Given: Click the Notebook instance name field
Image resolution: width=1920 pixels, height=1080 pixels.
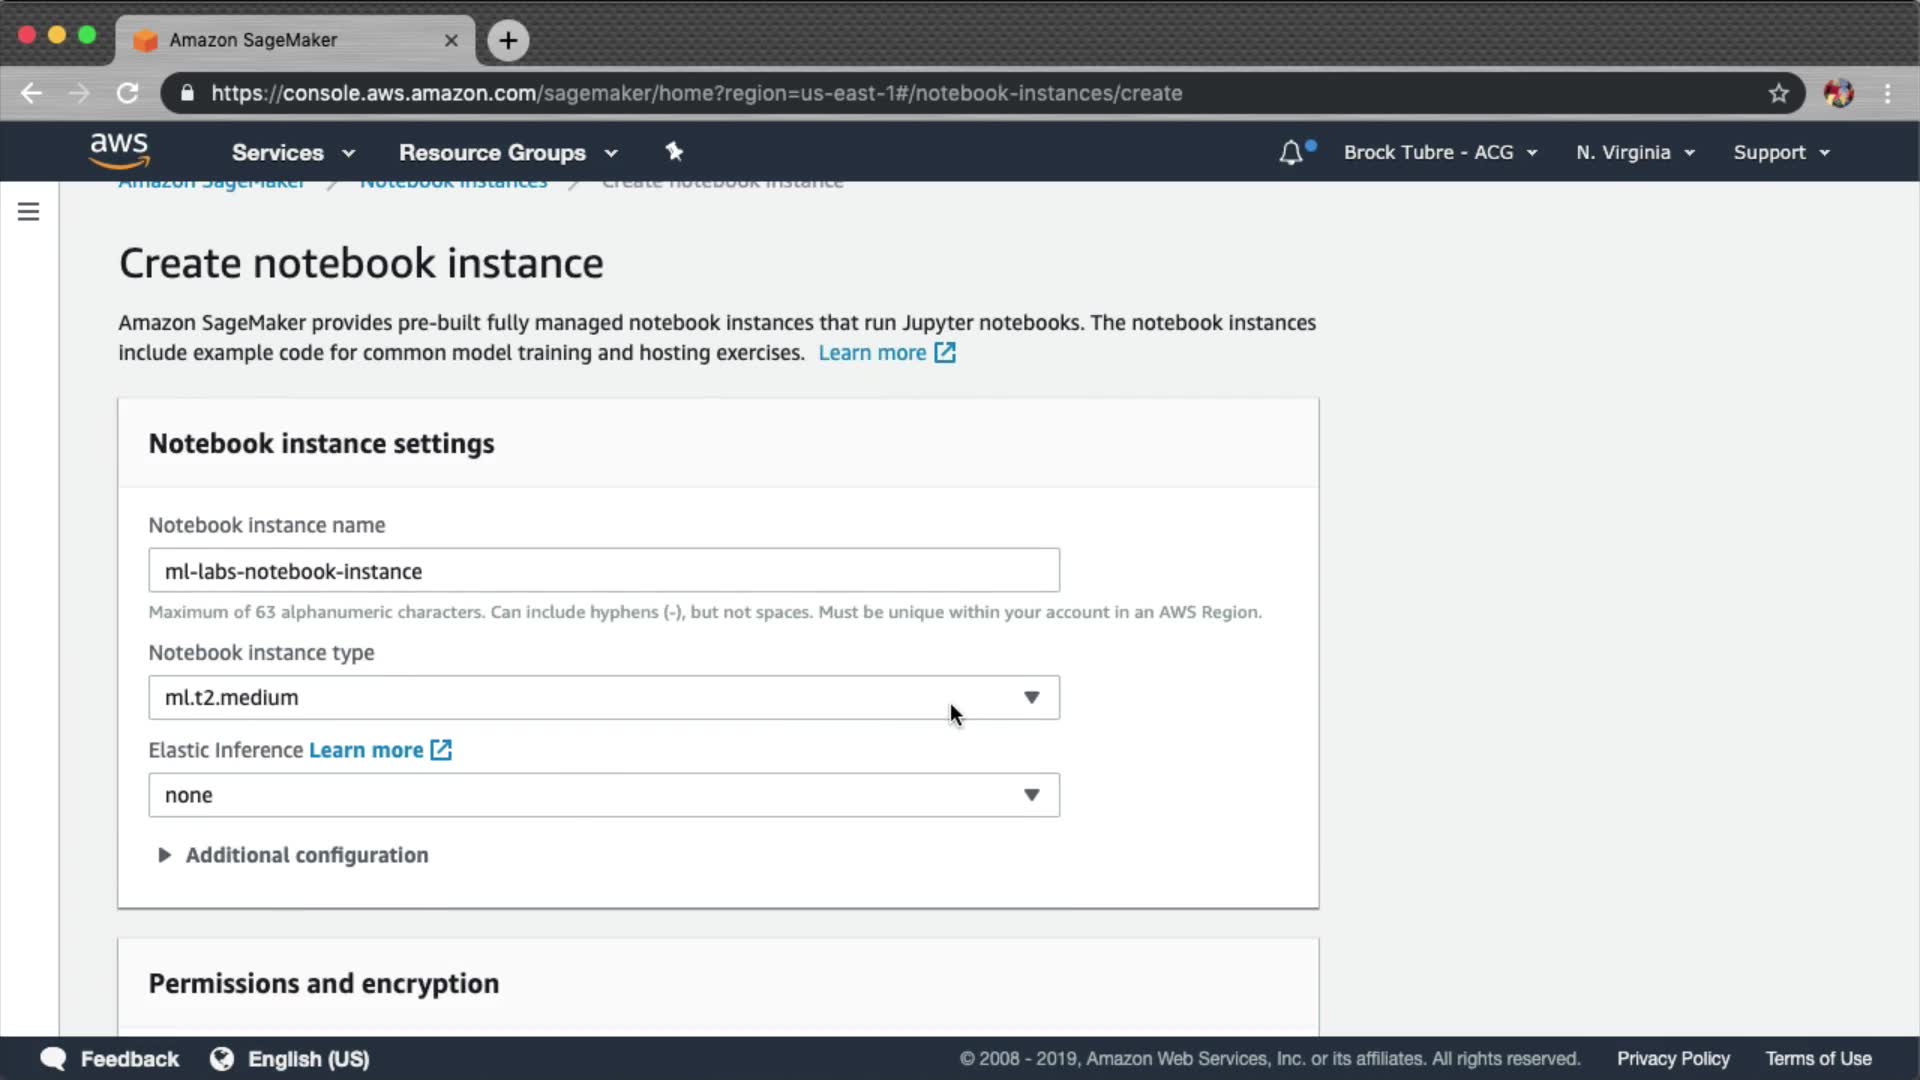Looking at the screenshot, I should point(603,570).
